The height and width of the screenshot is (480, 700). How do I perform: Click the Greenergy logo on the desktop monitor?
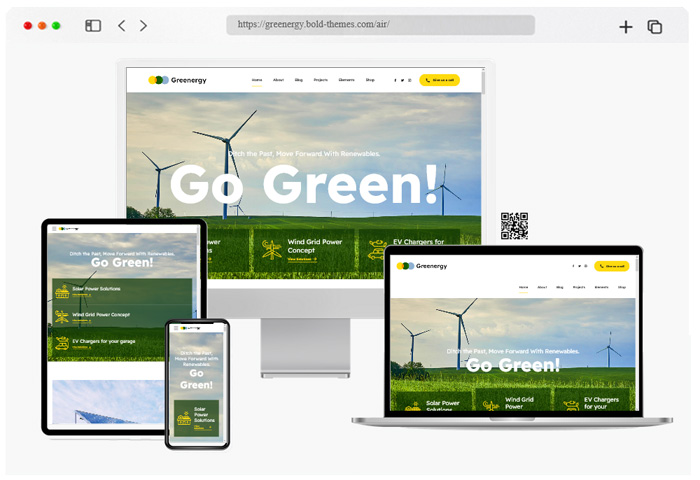click(177, 80)
